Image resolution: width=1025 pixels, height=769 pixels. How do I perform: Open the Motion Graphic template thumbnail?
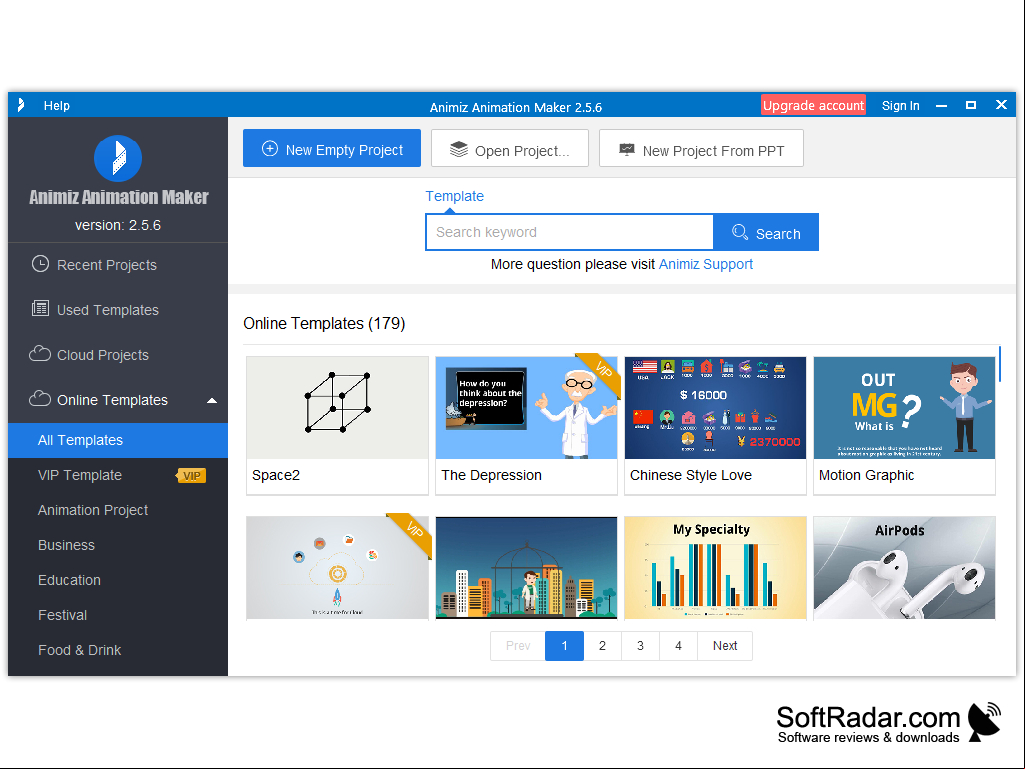pos(904,408)
